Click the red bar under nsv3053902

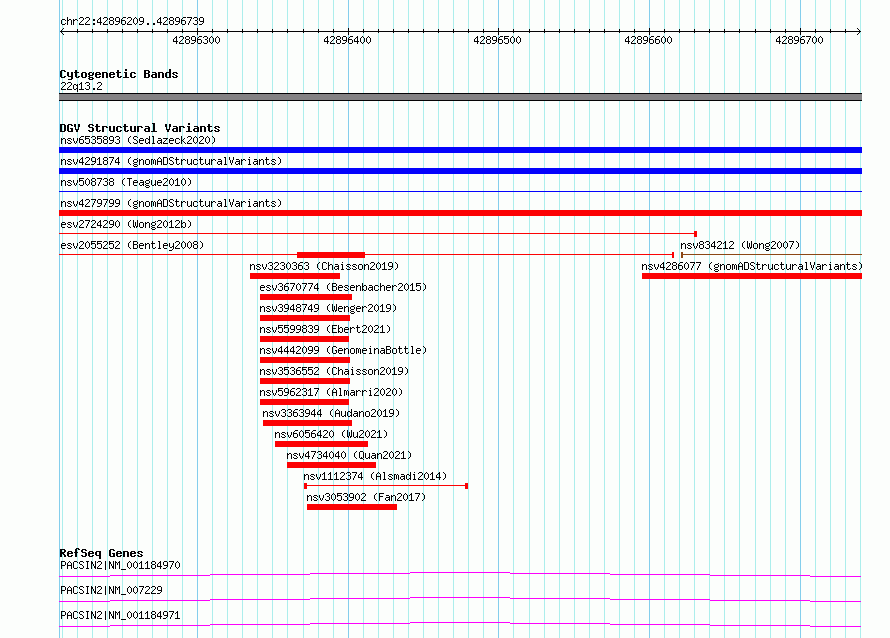(351, 507)
